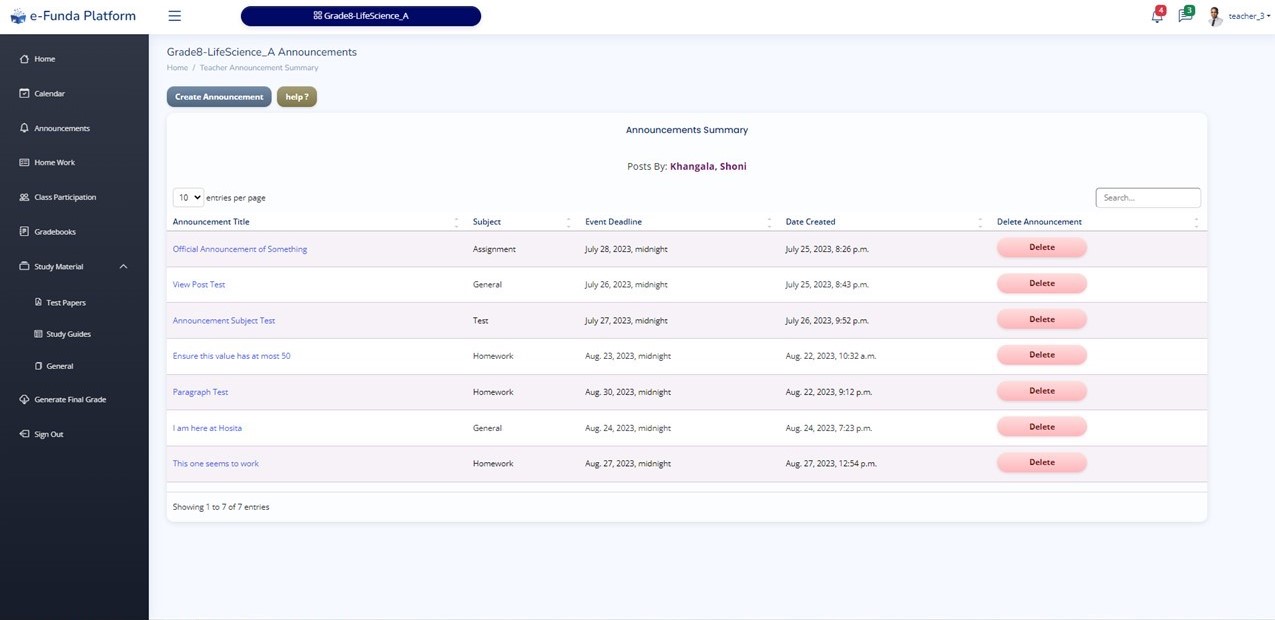
Task: Open the I am here at Hosita link
Action: [x=207, y=428]
